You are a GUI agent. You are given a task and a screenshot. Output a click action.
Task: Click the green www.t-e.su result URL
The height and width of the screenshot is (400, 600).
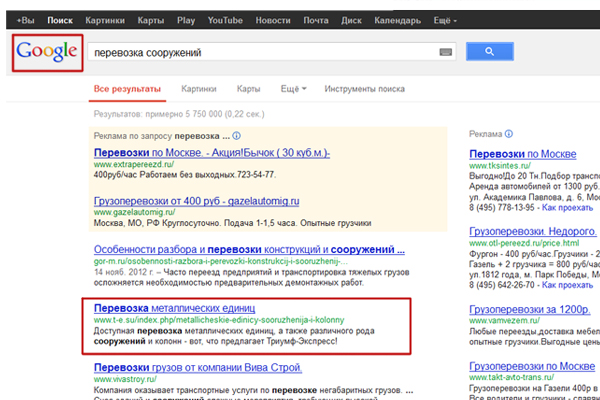(219, 320)
